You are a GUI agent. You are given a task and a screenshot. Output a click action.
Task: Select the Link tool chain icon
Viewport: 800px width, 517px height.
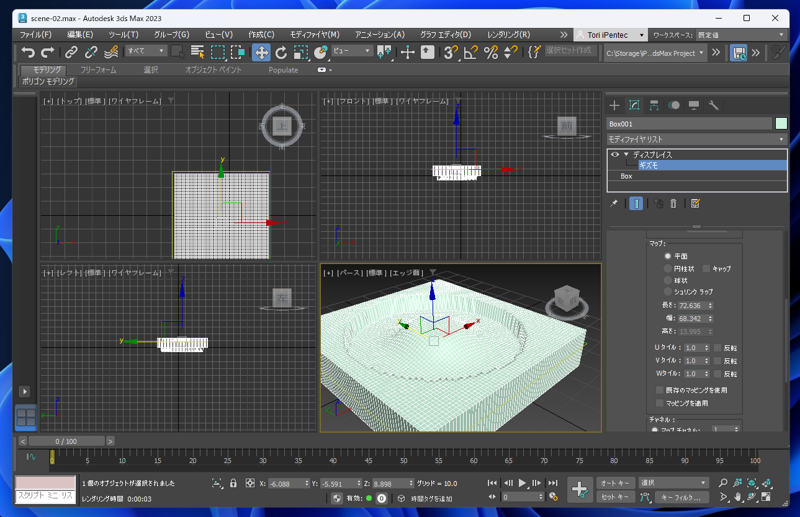coord(71,52)
